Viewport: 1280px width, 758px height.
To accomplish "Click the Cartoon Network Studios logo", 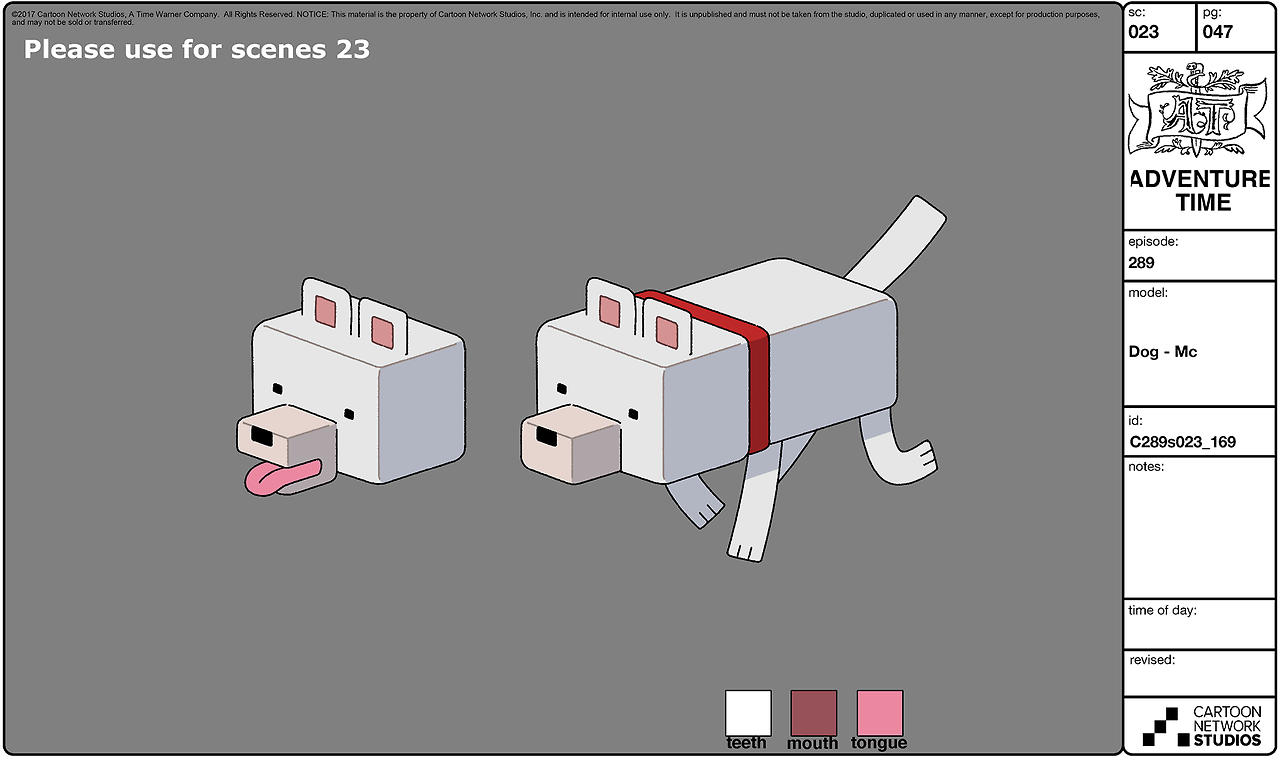I will [x=1202, y=727].
